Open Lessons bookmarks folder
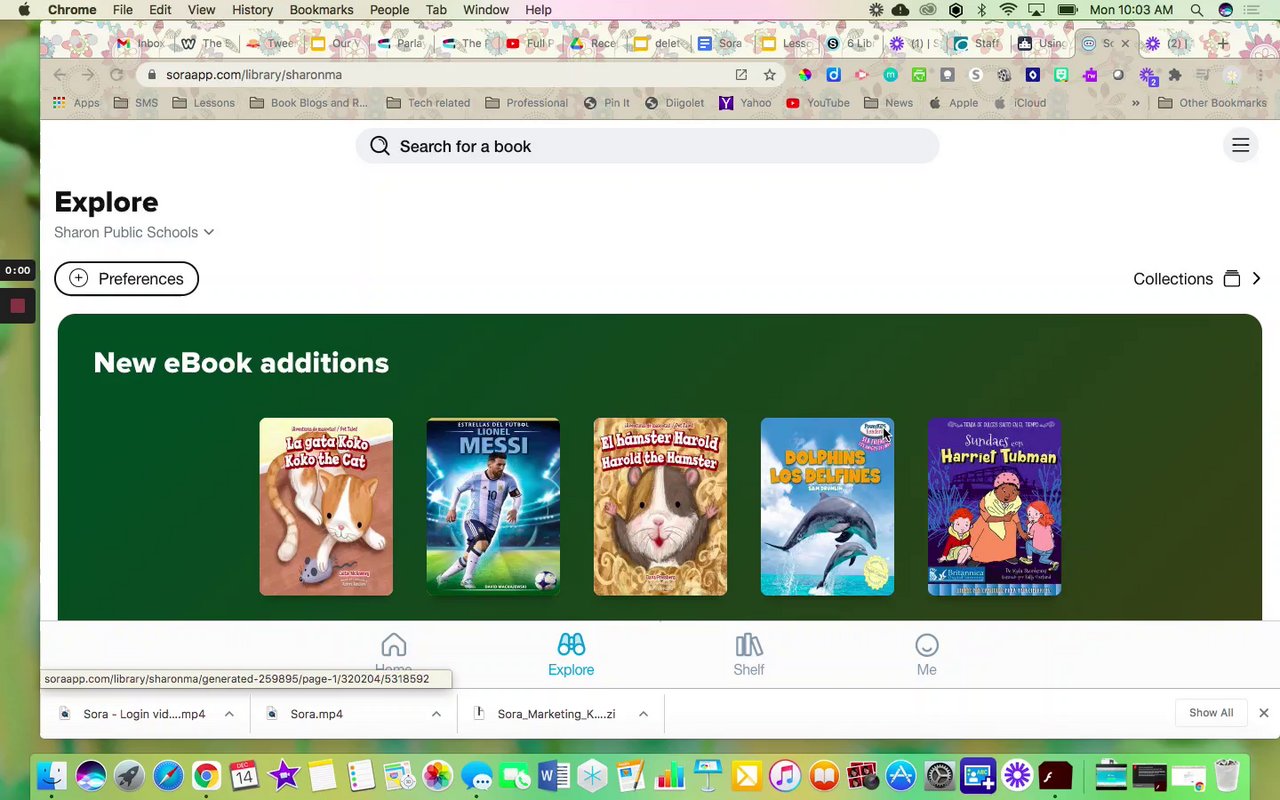Viewport: 1280px width, 800px height. click(203, 103)
